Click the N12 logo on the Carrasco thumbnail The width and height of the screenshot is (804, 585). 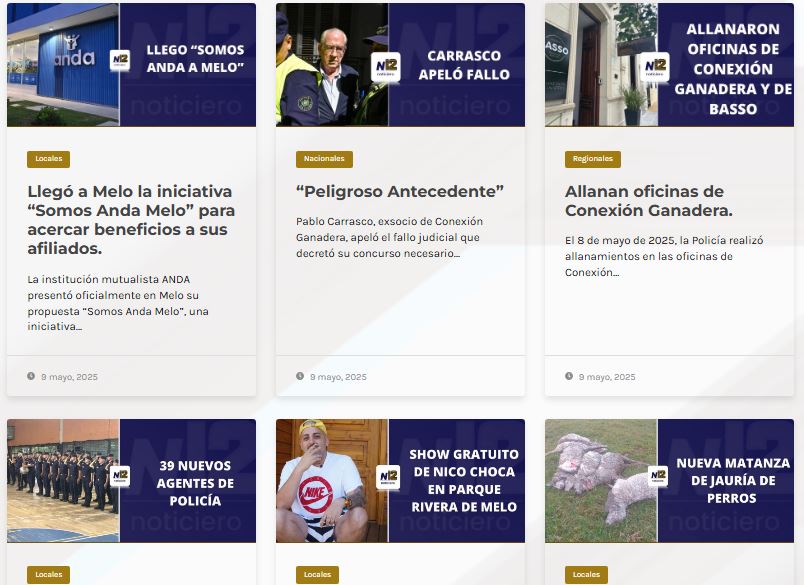pyautogui.click(x=386, y=67)
